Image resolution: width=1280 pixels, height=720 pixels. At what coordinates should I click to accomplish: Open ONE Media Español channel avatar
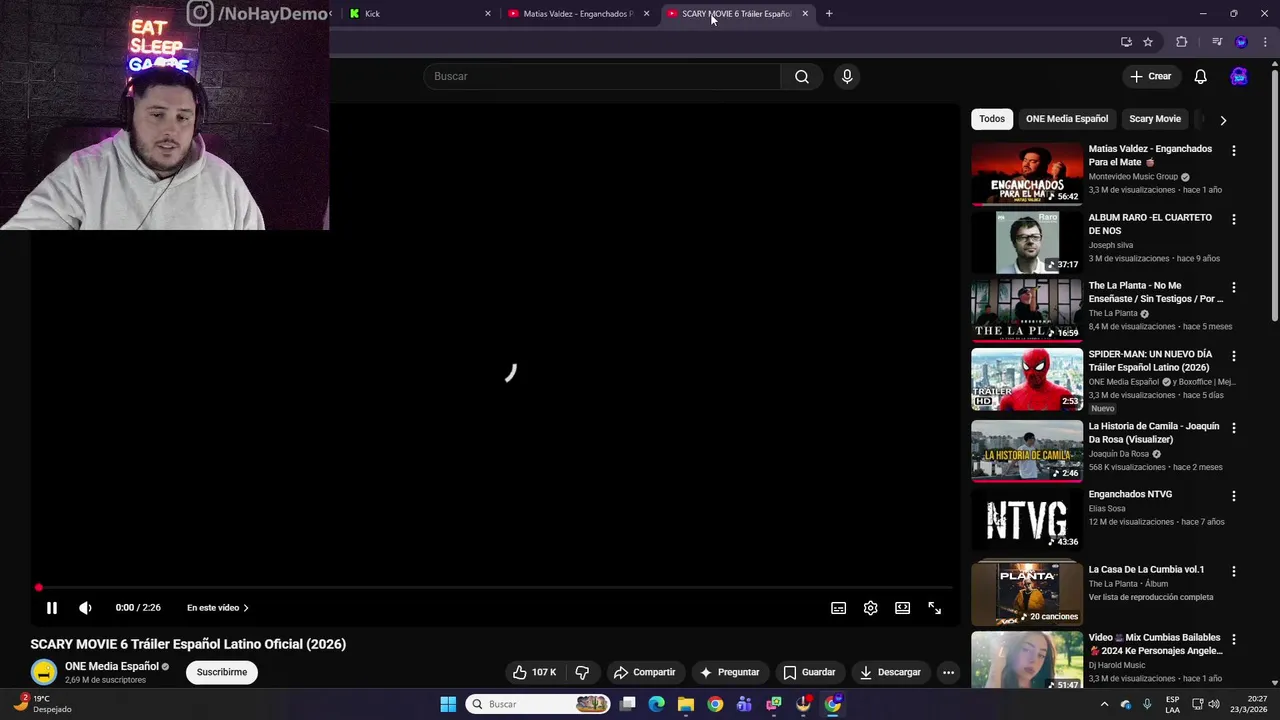pos(43,672)
